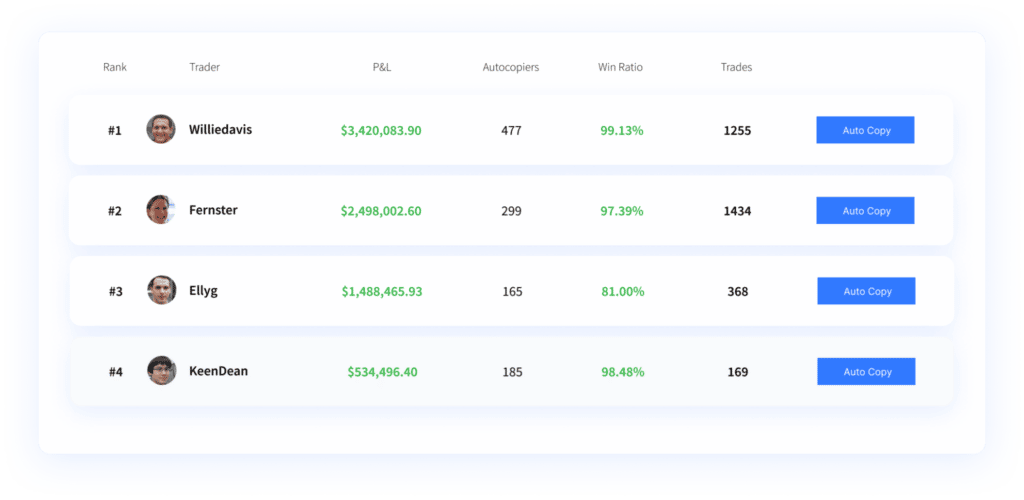Open the Fernster trader name link

point(213,210)
